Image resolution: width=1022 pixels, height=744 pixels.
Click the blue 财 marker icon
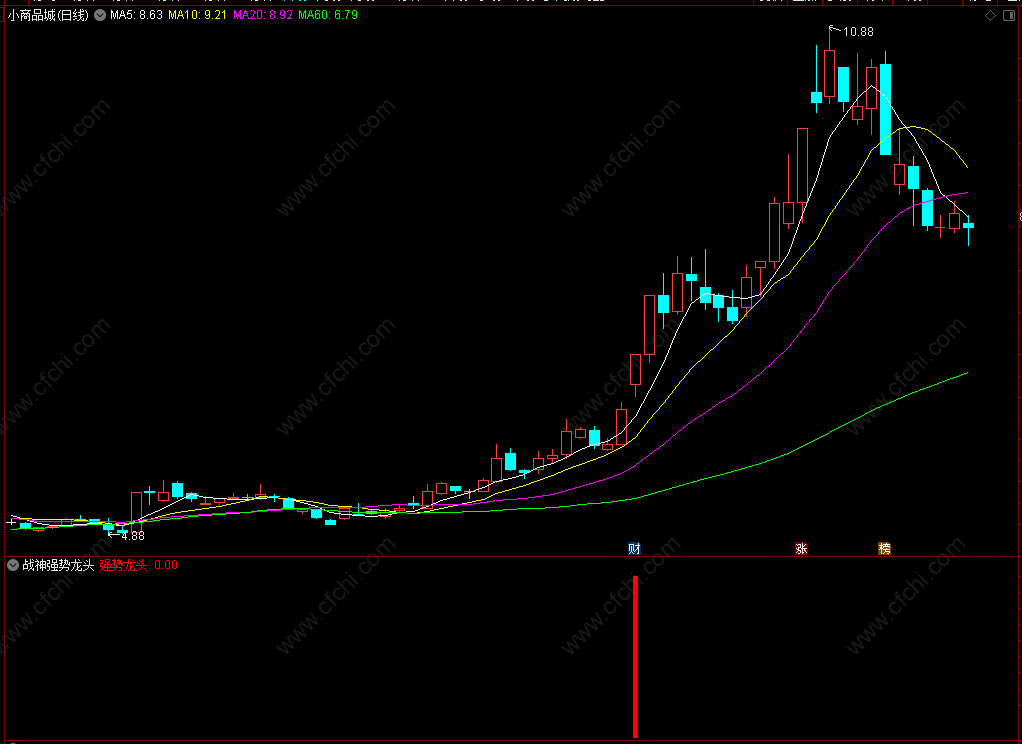[634, 548]
